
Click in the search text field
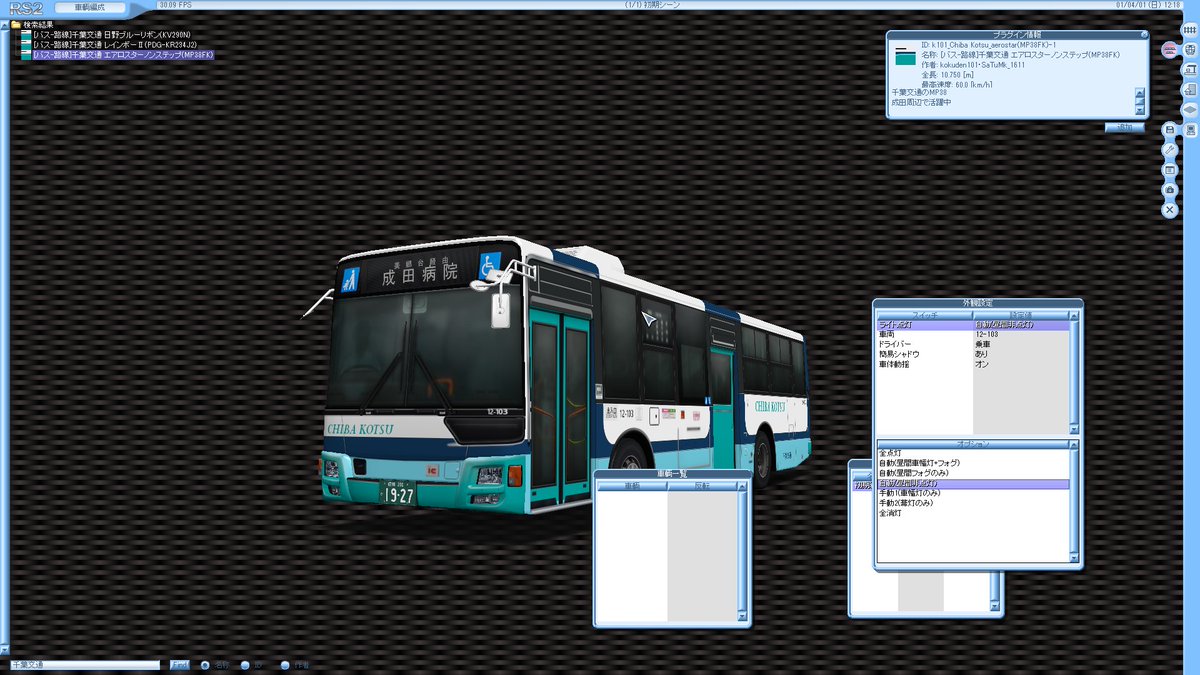(x=85, y=665)
